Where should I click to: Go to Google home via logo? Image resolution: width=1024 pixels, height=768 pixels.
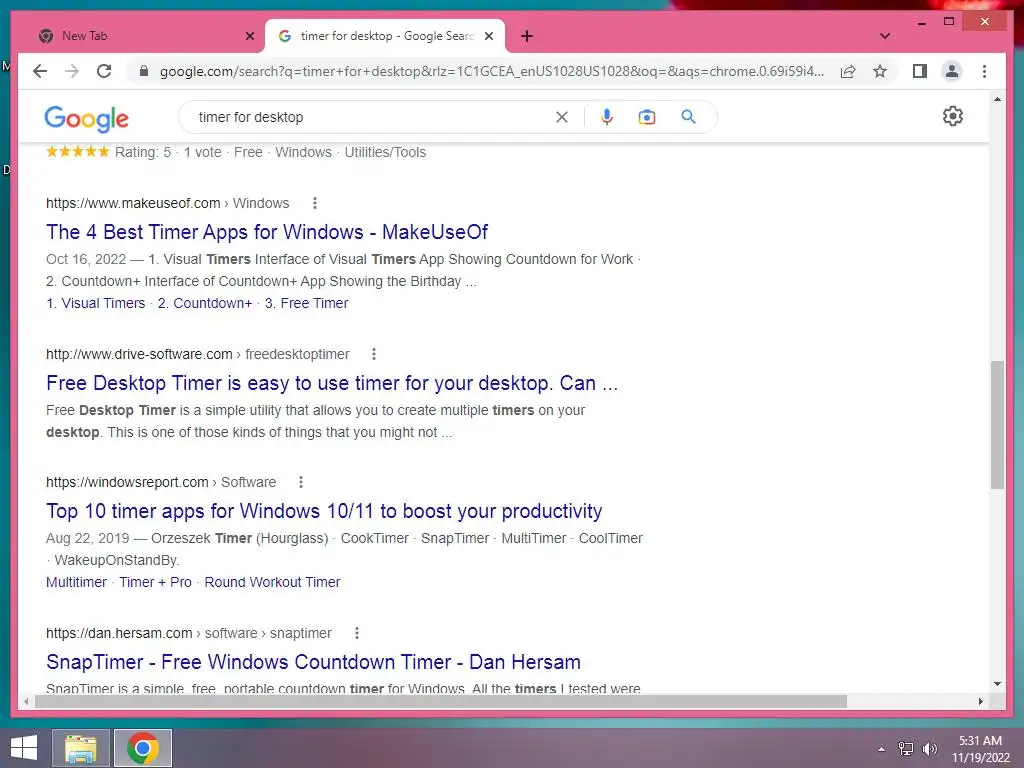pos(86,118)
